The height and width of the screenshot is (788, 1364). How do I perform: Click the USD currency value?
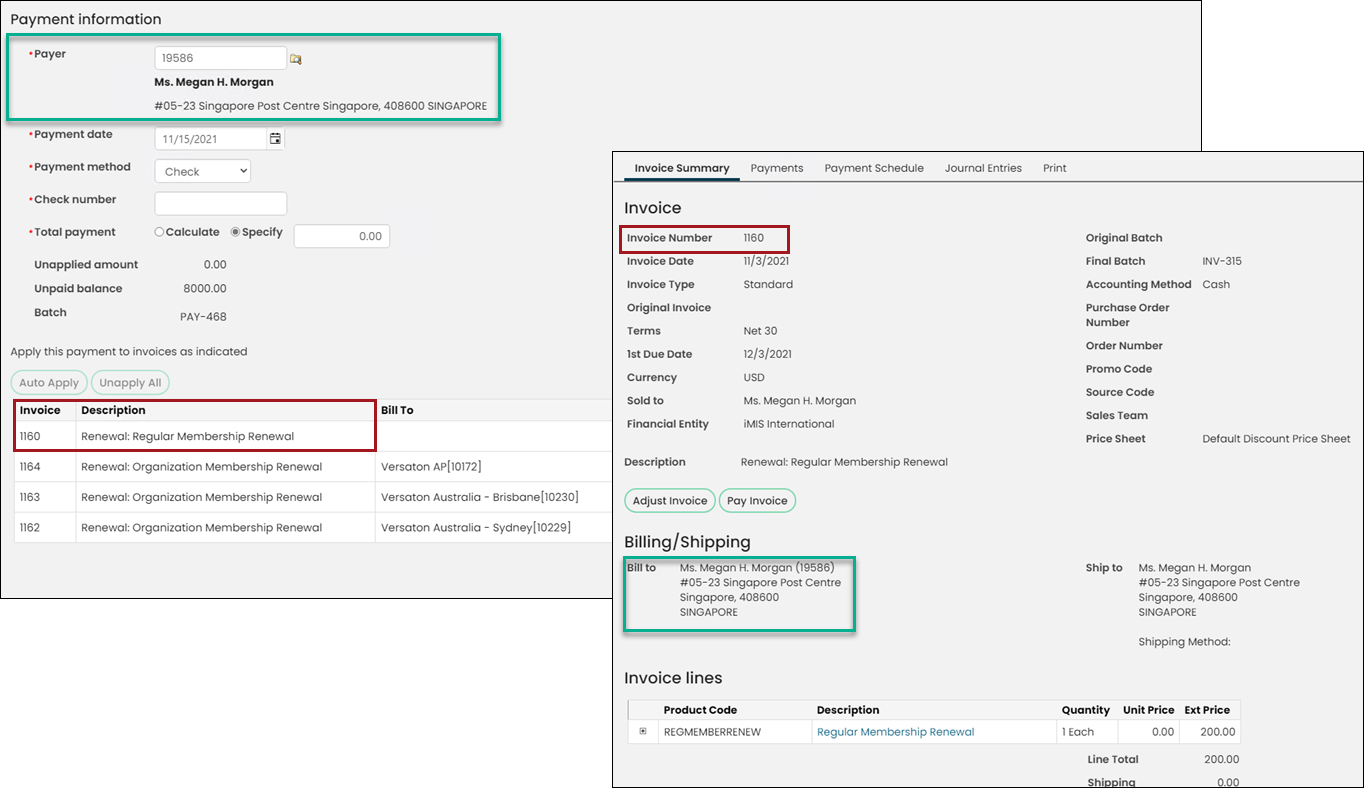(x=754, y=378)
